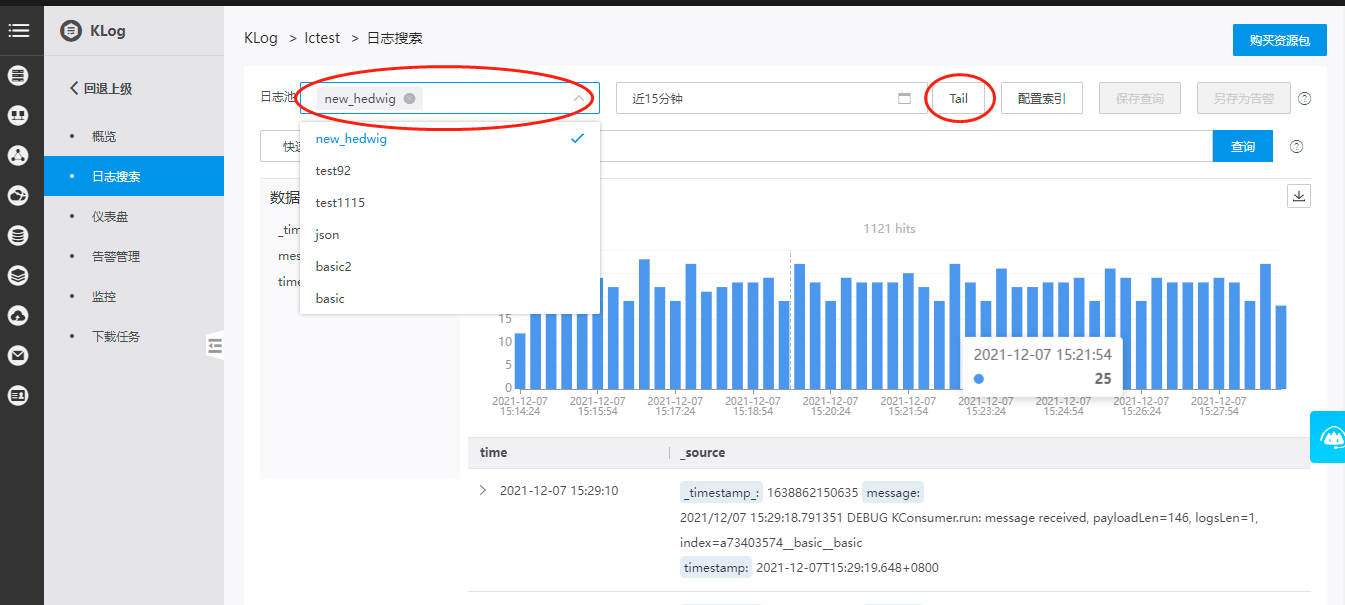Screen dimensions: 1345x605
Task: Click the 回退上级 back link
Action: (101, 89)
